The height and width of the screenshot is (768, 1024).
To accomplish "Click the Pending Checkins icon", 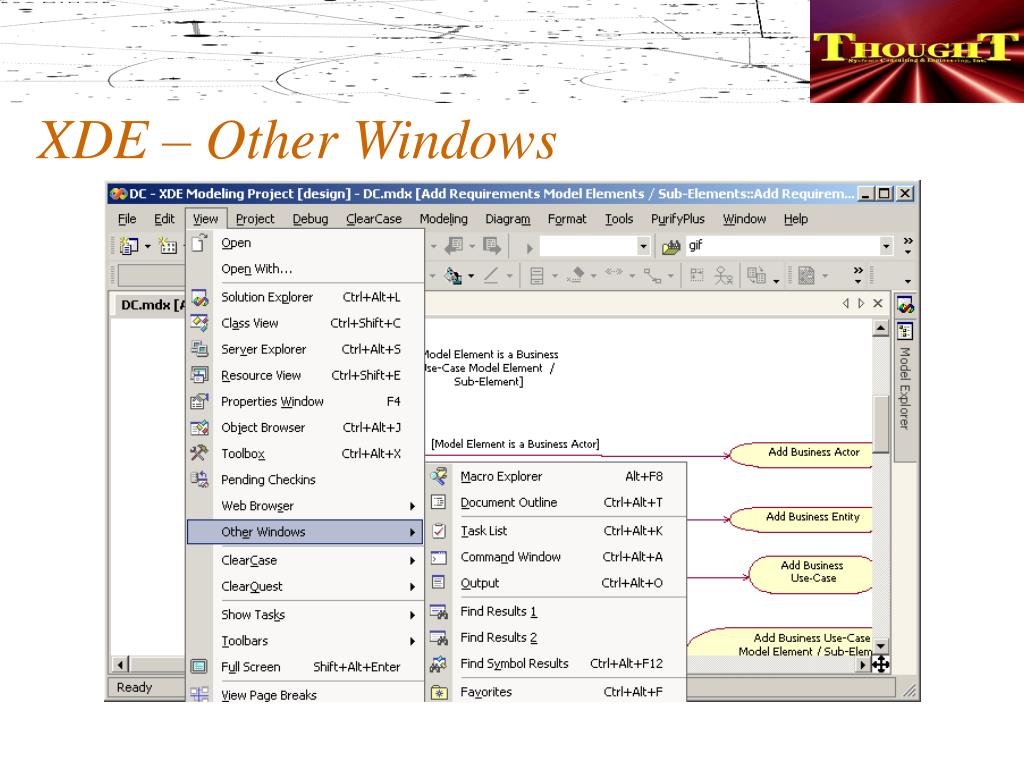I will (199, 479).
